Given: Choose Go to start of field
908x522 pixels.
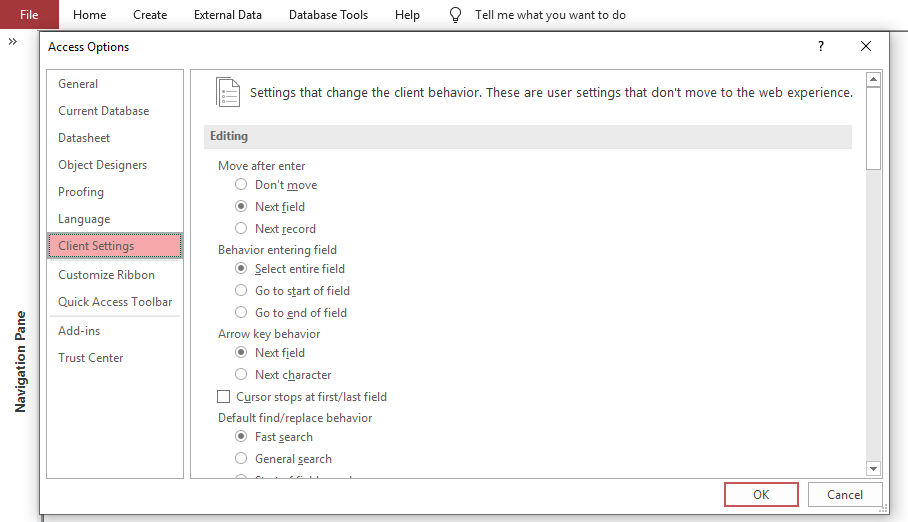Looking at the screenshot, I should click(x=241, y=291).
